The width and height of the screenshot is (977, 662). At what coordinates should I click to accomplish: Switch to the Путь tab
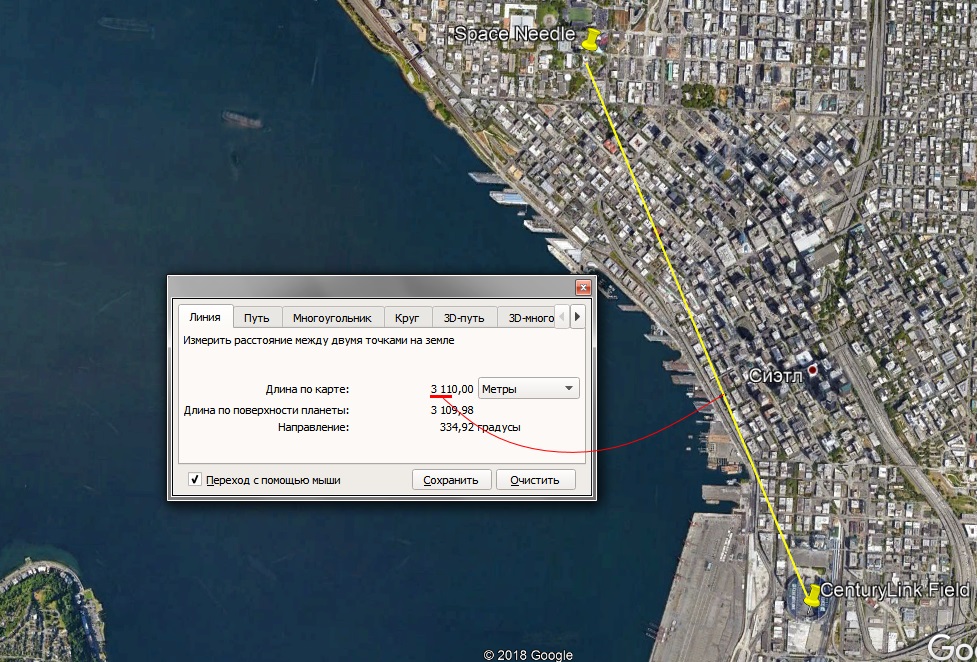(257, 318)
